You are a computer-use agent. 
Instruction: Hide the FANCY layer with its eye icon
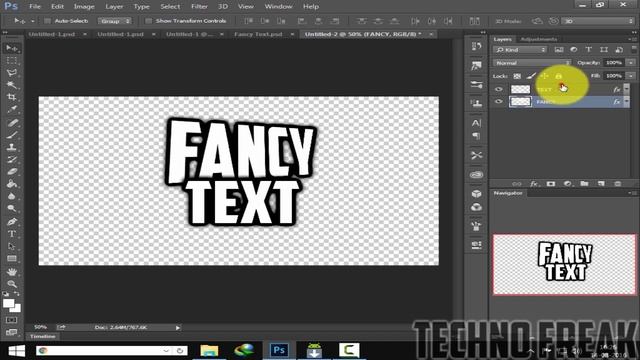pyautogui.click(x=499, y=101)
